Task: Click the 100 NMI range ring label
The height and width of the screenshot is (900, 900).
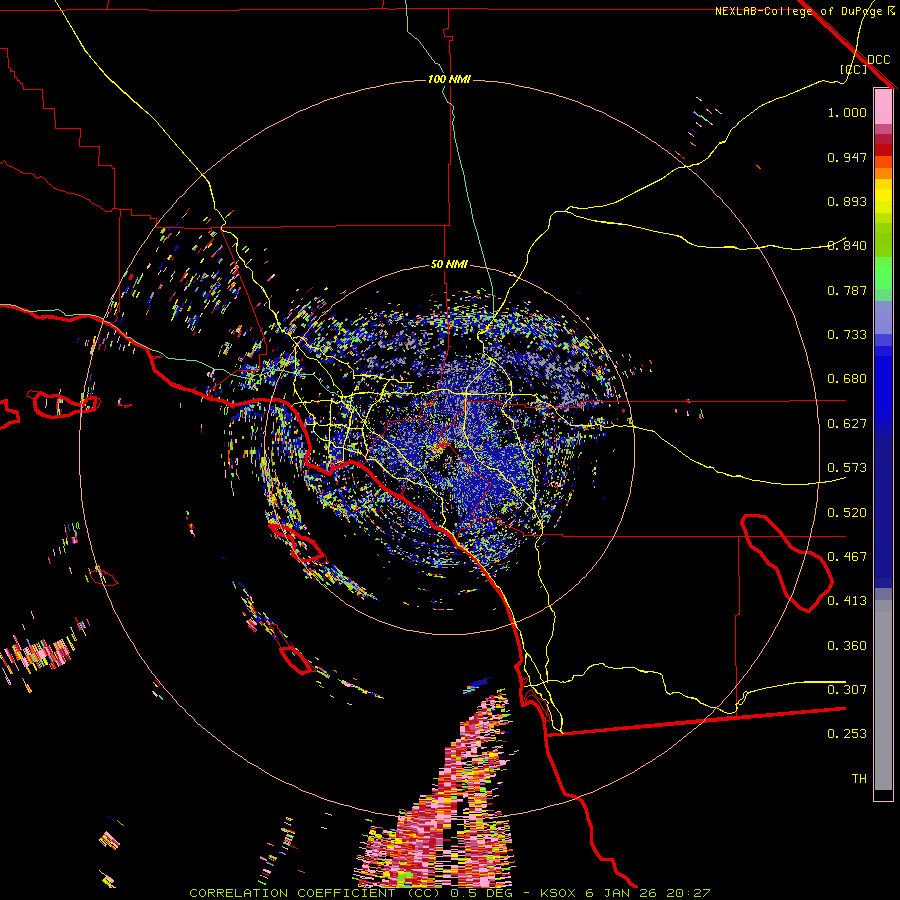Action: coord(449,79)
